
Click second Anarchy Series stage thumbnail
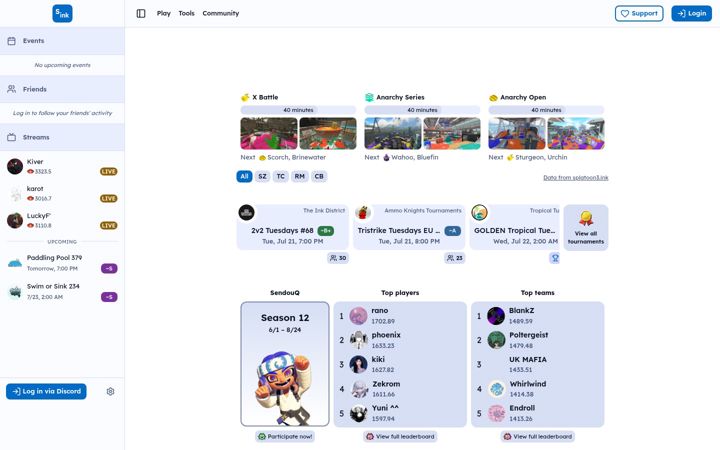pos(452,134)
